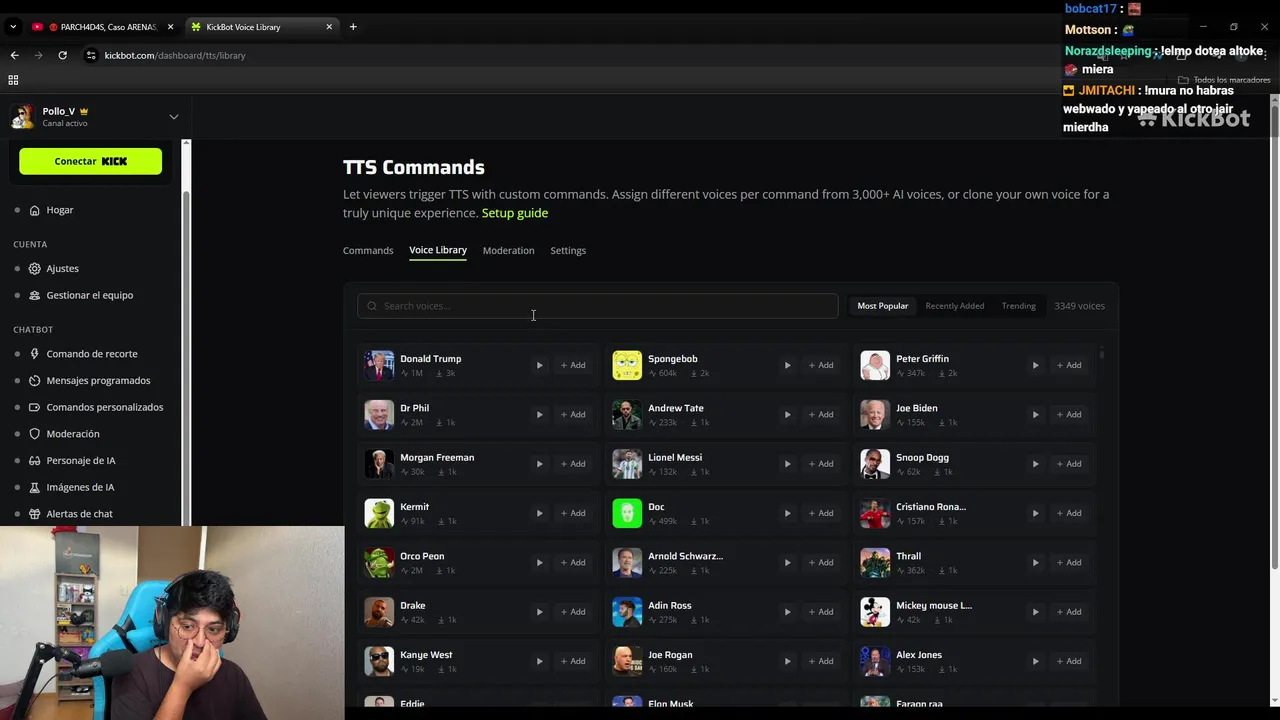Click the Pollo_V profile avatar
The width and height of the screenshot is (1280, 720).
[22, 117]
